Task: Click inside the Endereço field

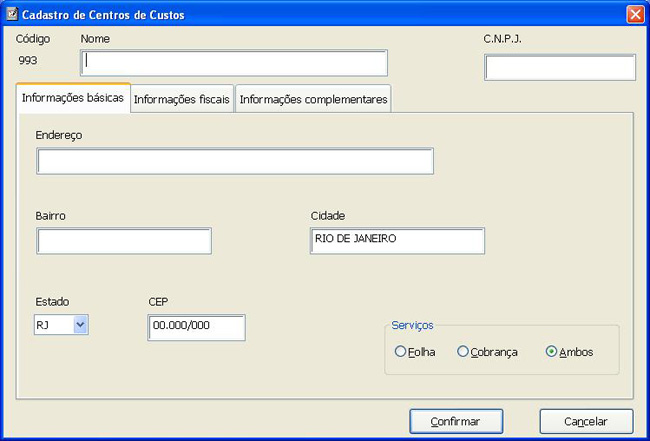Action: click(235, 162)
